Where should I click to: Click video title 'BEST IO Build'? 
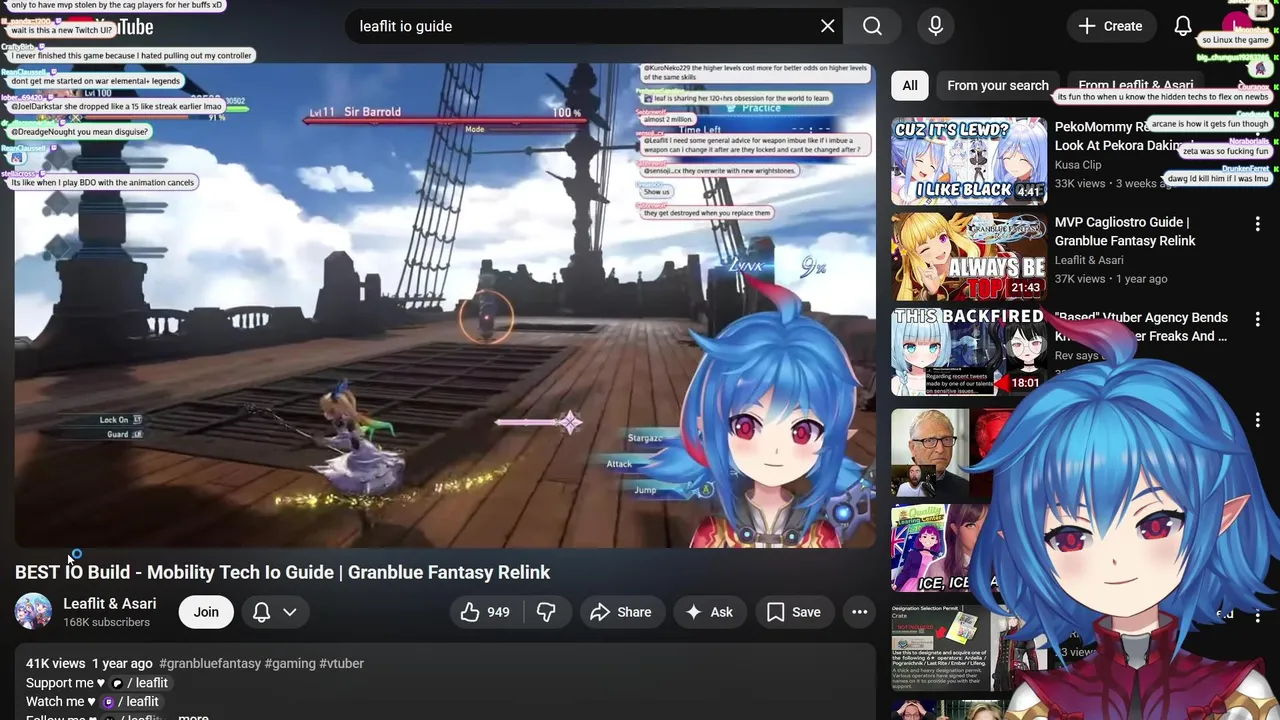[x=283, y=572]
